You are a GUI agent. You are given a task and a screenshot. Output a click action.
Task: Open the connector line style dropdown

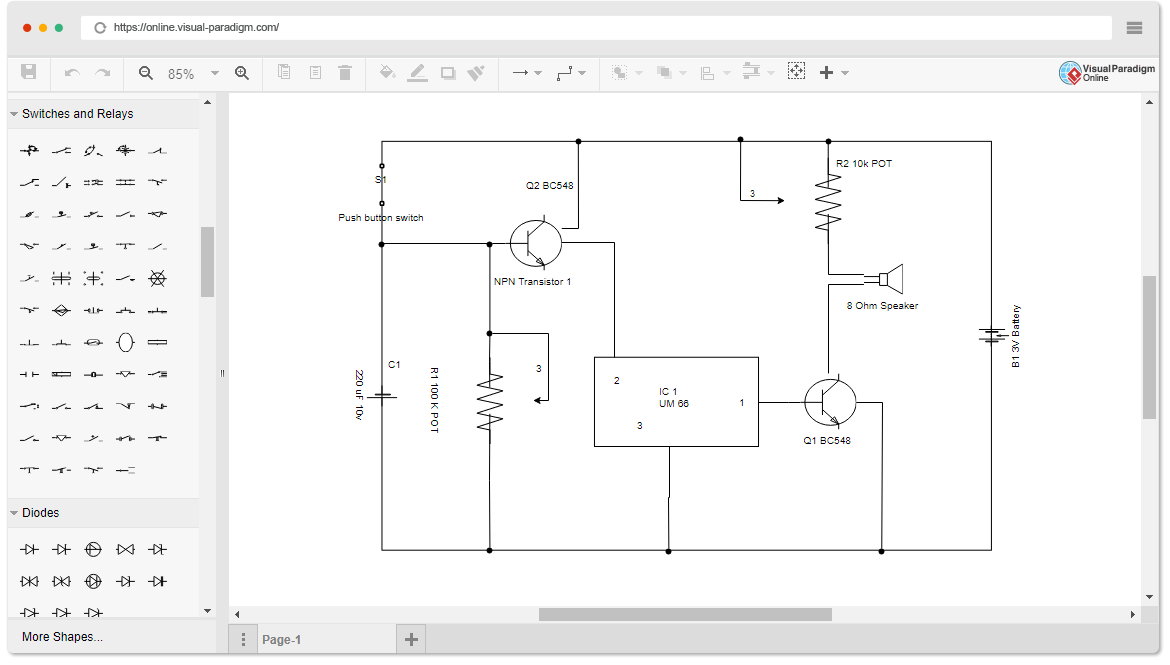pyautogui.click(x=583, y=72)
